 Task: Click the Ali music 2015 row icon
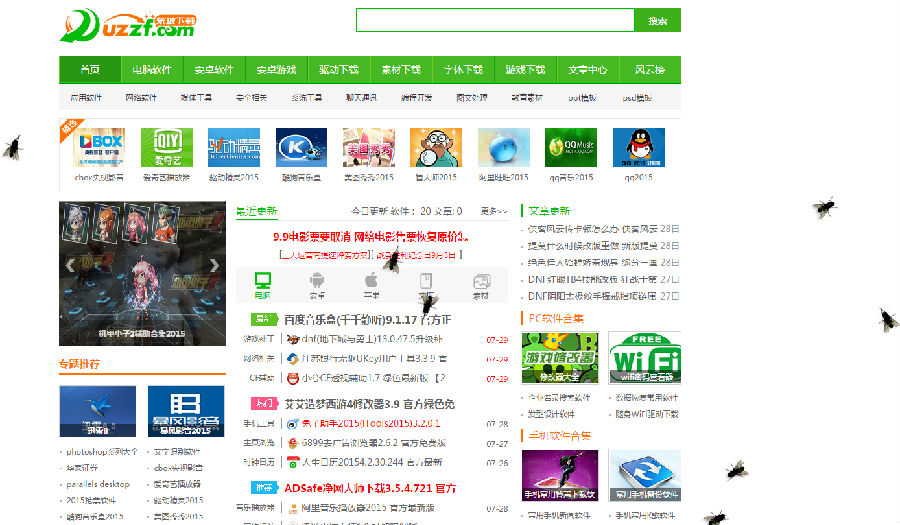[x=293, y=508]
